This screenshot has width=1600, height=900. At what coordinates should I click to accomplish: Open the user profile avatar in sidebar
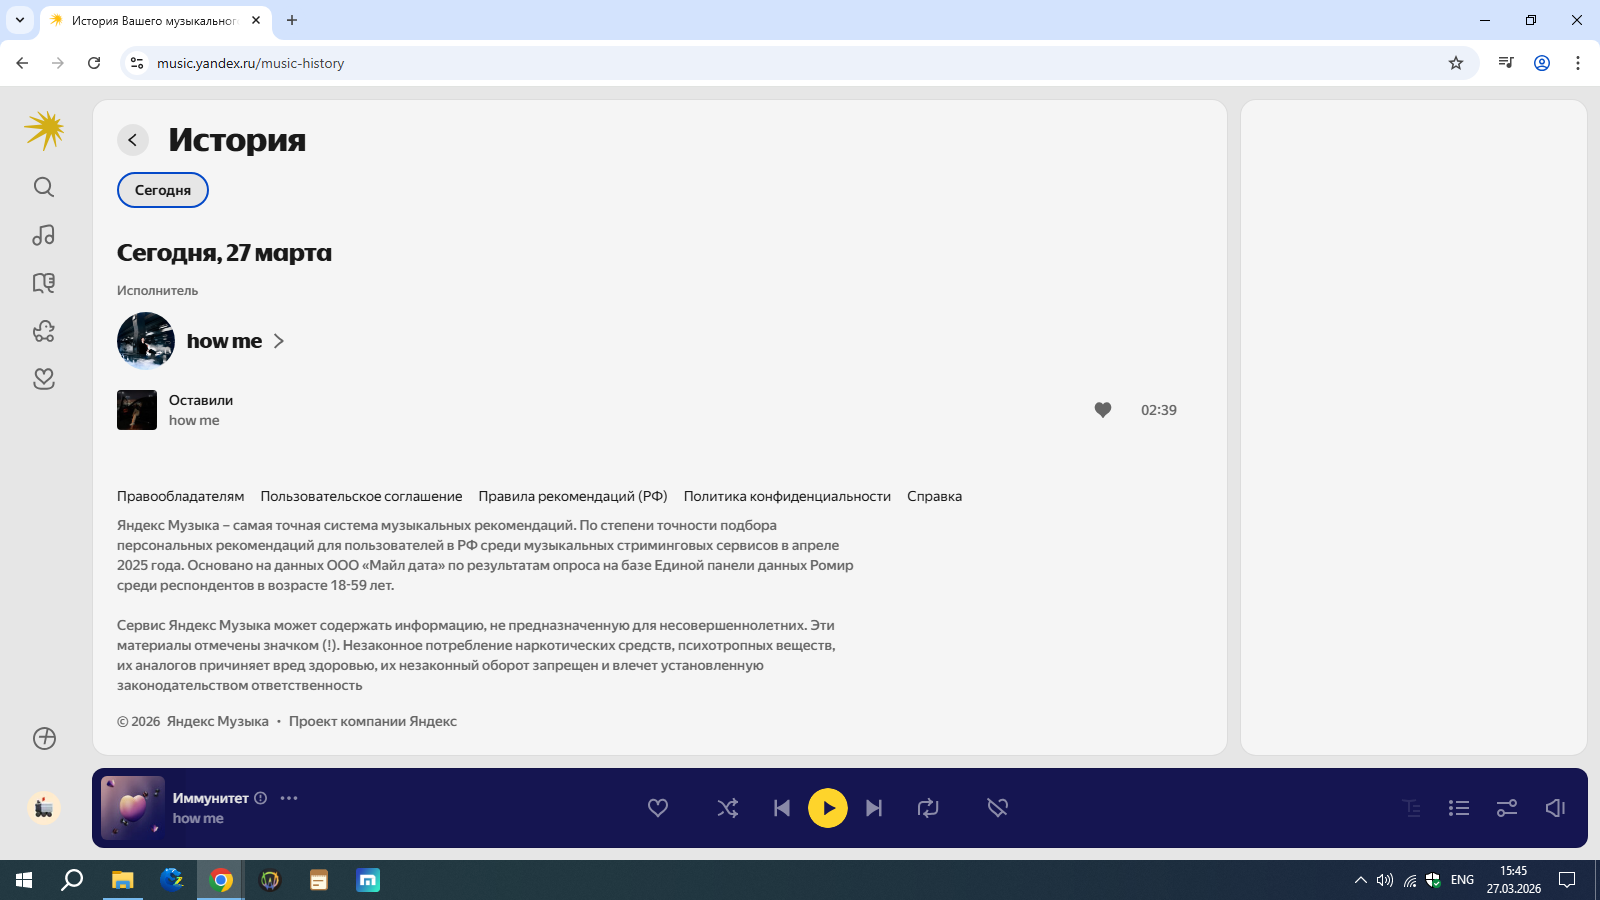44,808
